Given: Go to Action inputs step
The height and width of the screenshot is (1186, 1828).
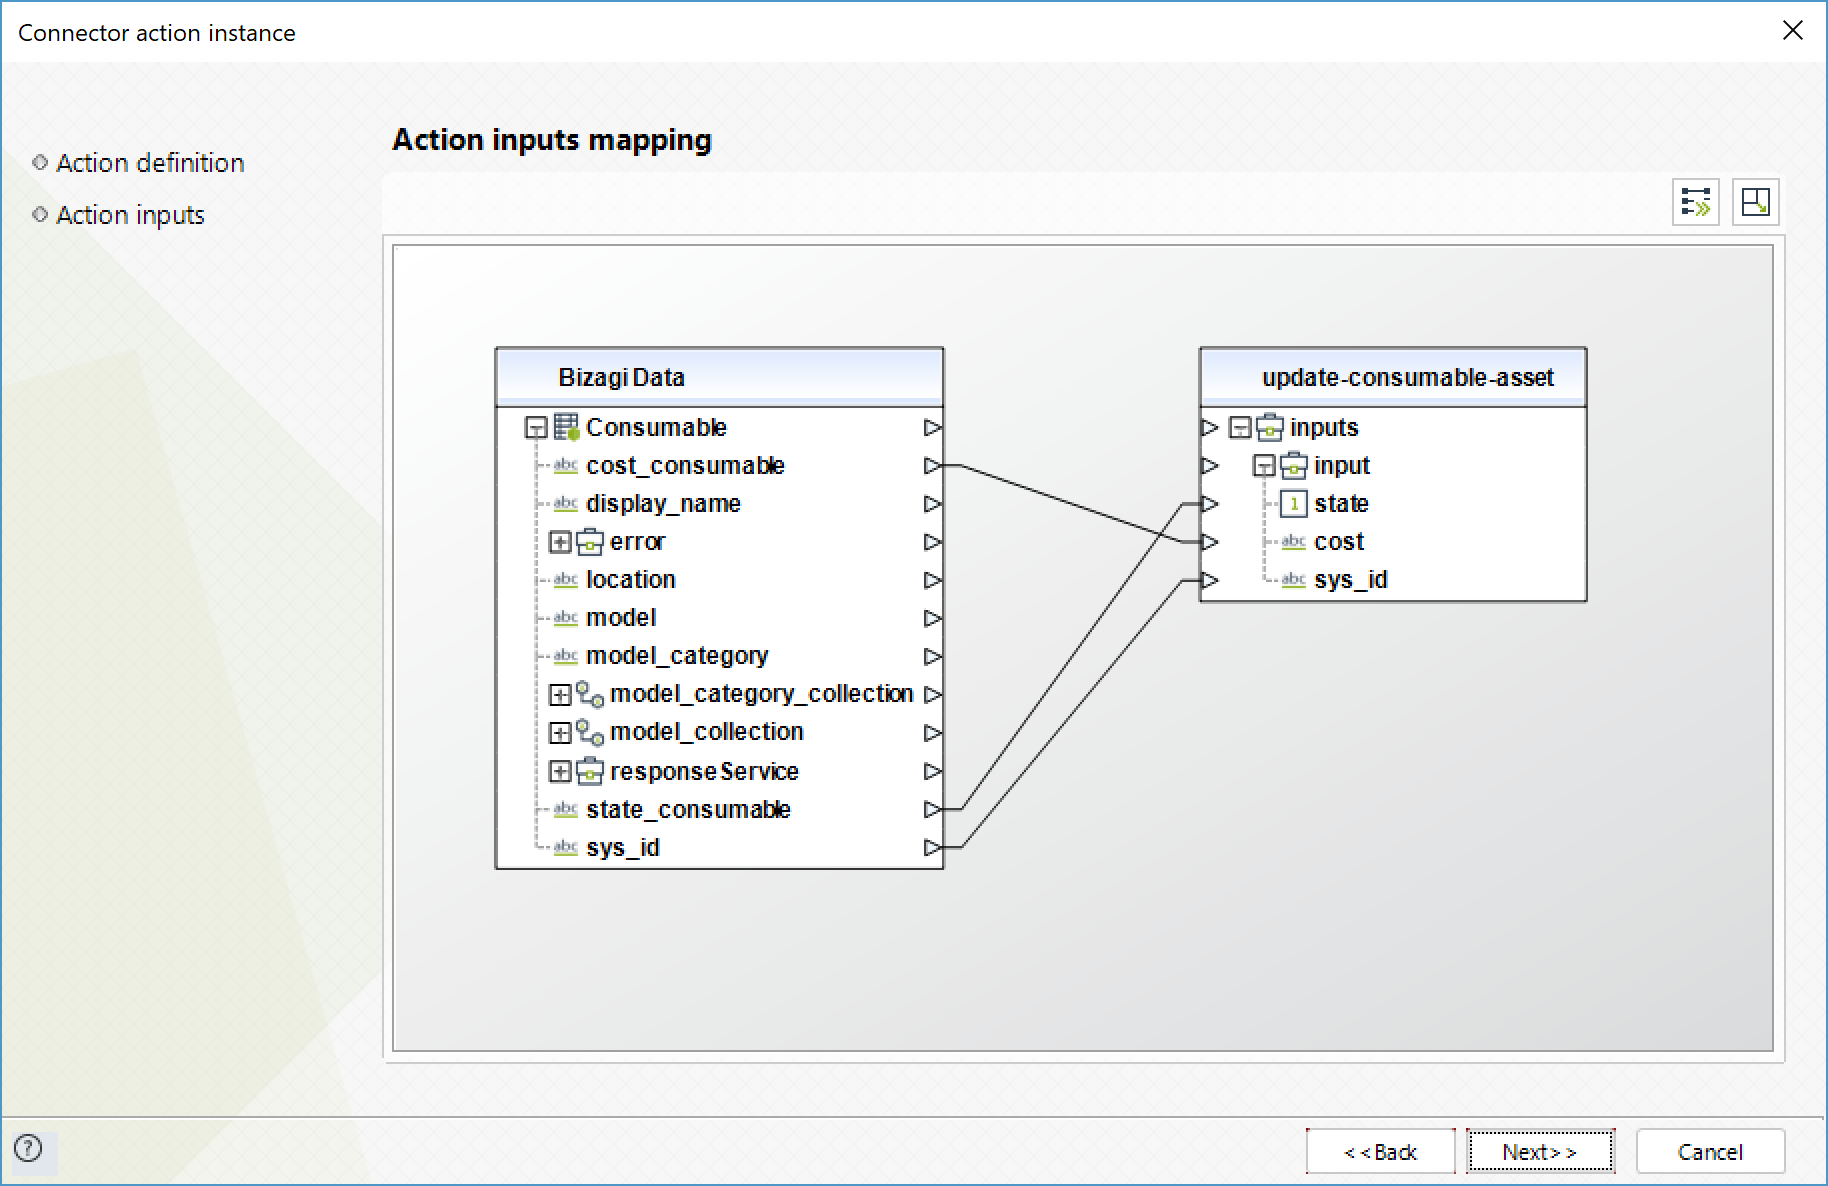Looking at the screenshot, I should 130,215.
